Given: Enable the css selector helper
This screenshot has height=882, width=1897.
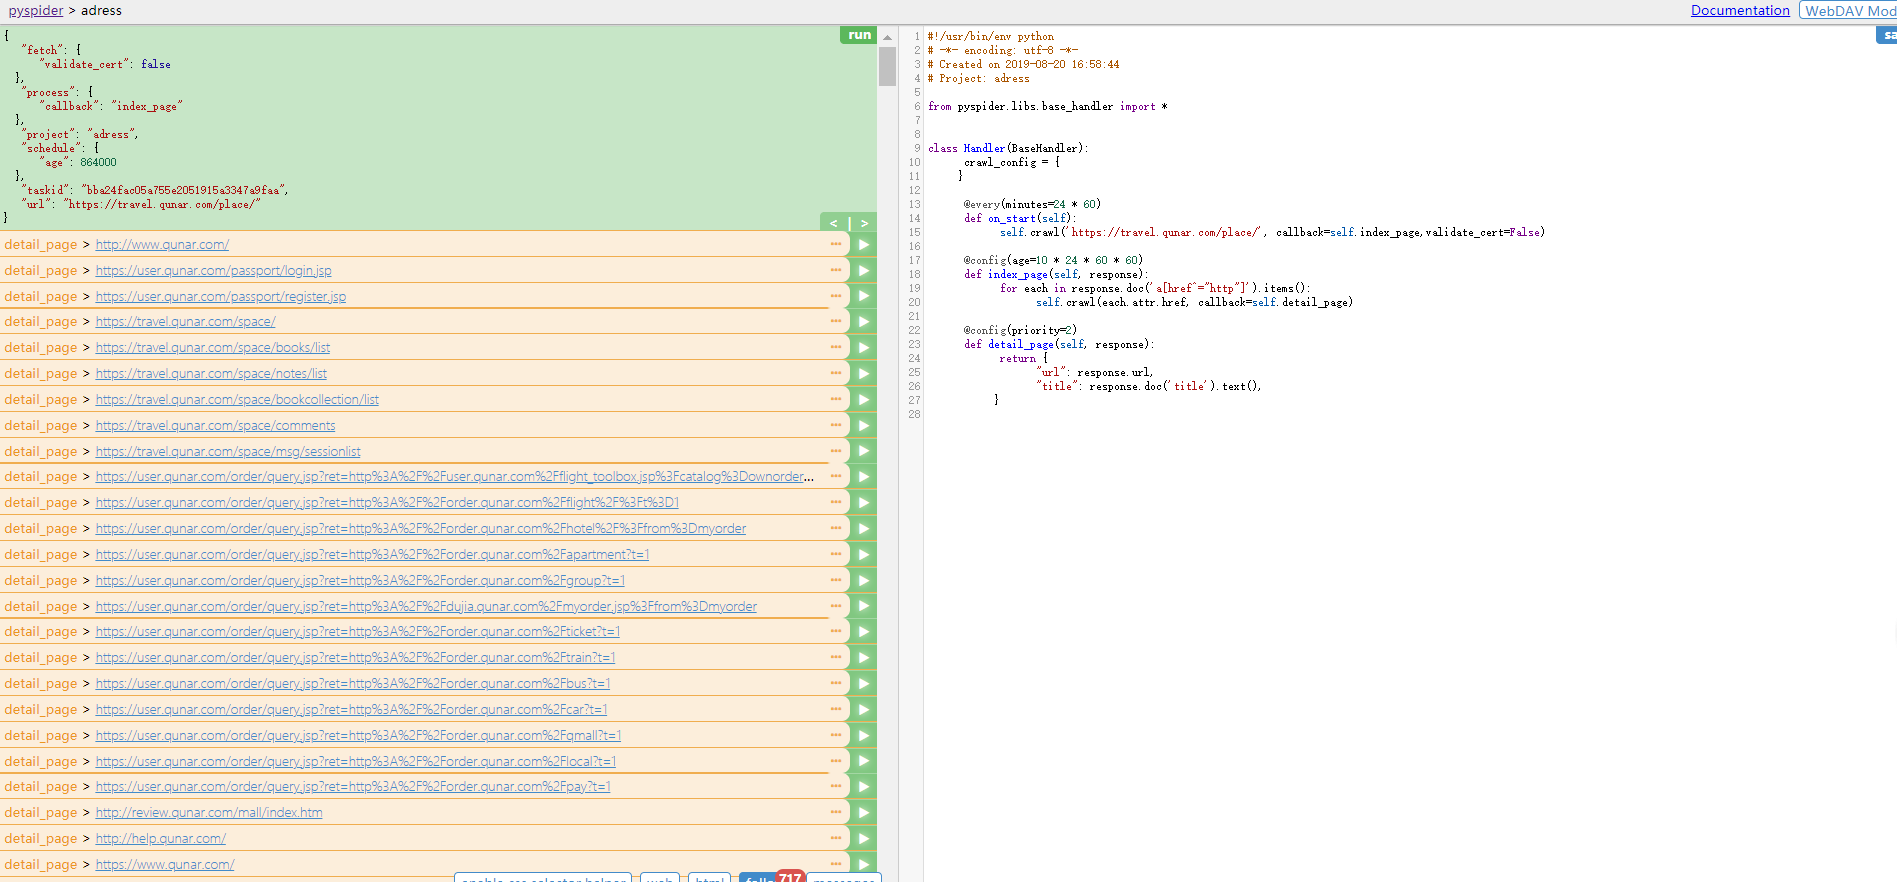Looking at the screenshot, I should 543,878.
